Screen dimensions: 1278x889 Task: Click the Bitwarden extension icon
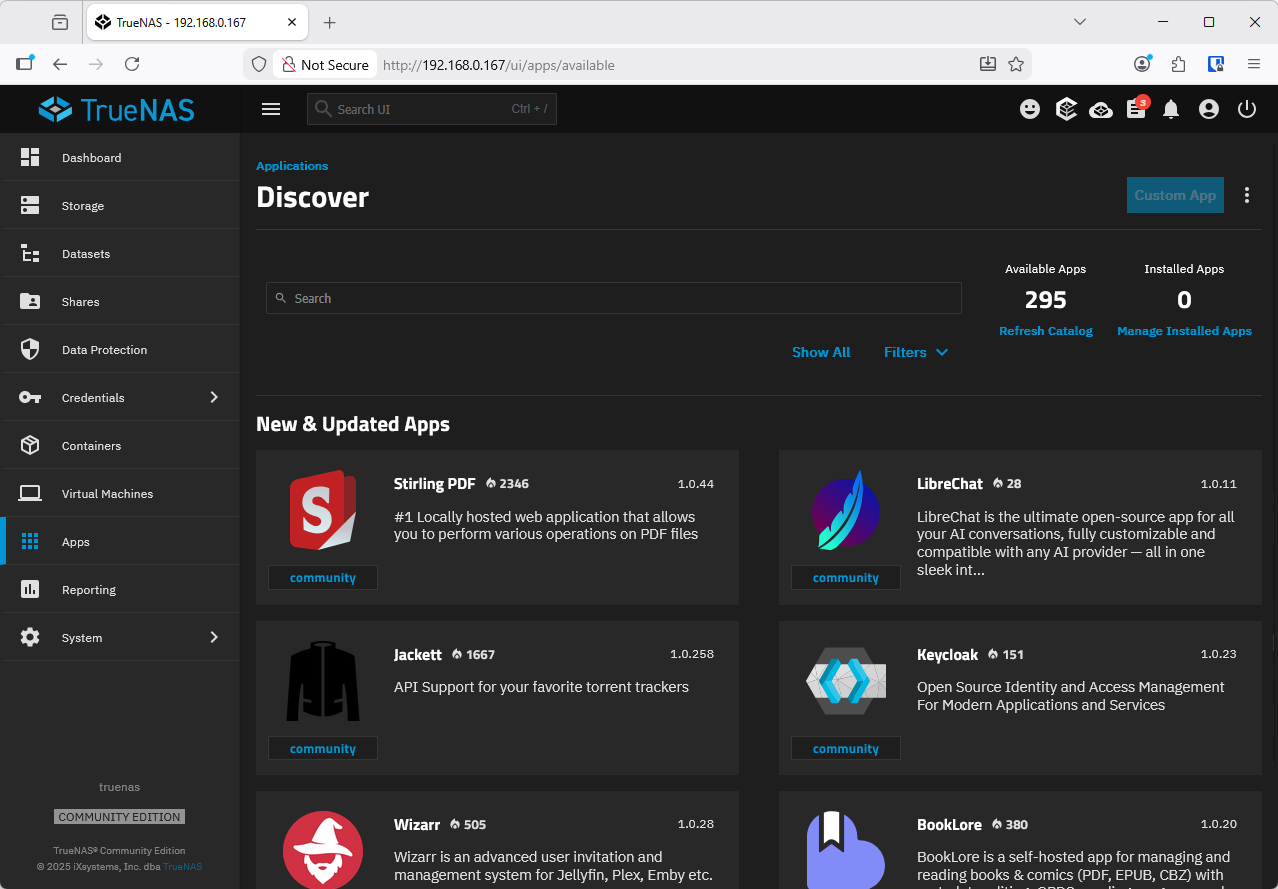coord(1216,64)
